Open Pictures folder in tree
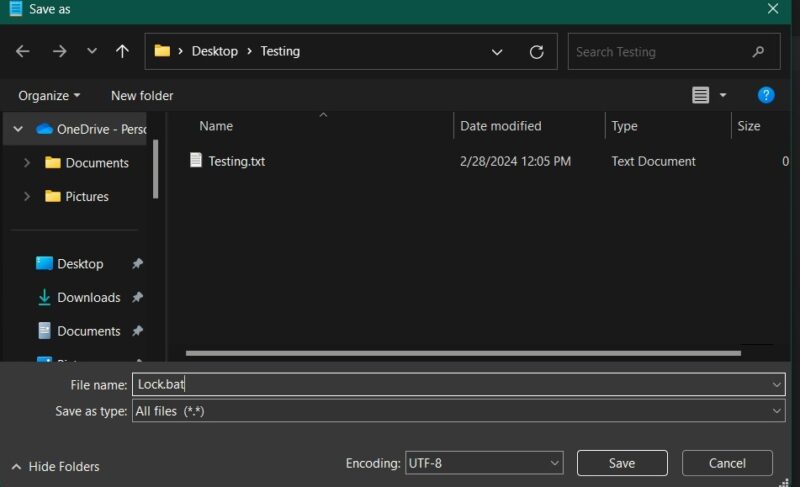 [x=77, y=196]
